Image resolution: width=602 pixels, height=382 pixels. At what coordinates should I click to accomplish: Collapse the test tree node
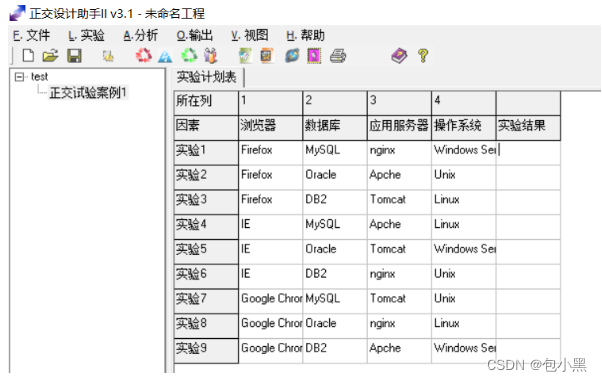(x=19, y=77)
